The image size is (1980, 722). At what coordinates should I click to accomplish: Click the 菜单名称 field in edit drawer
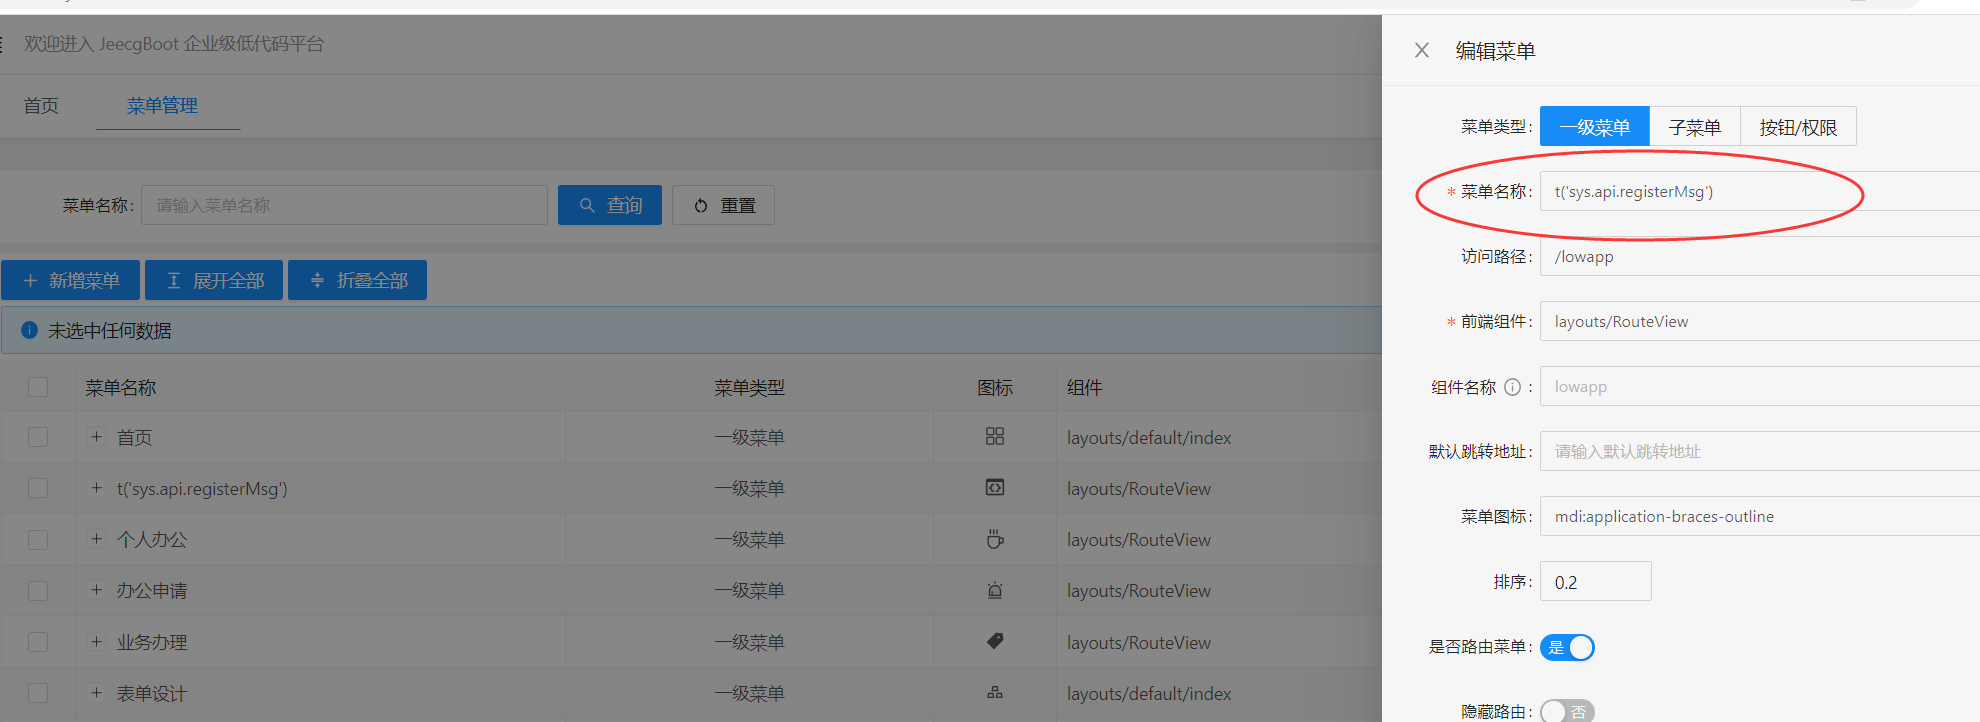1760,192
